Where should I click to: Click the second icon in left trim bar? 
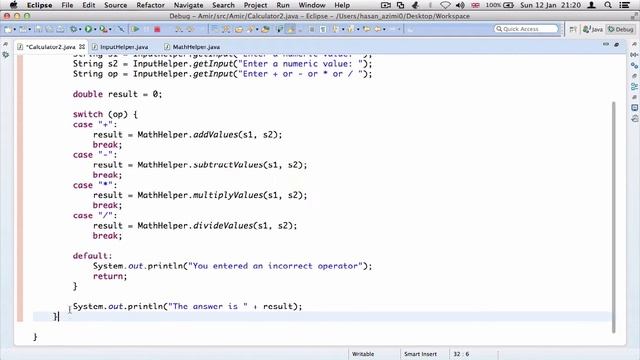click(x=5, y=54)
